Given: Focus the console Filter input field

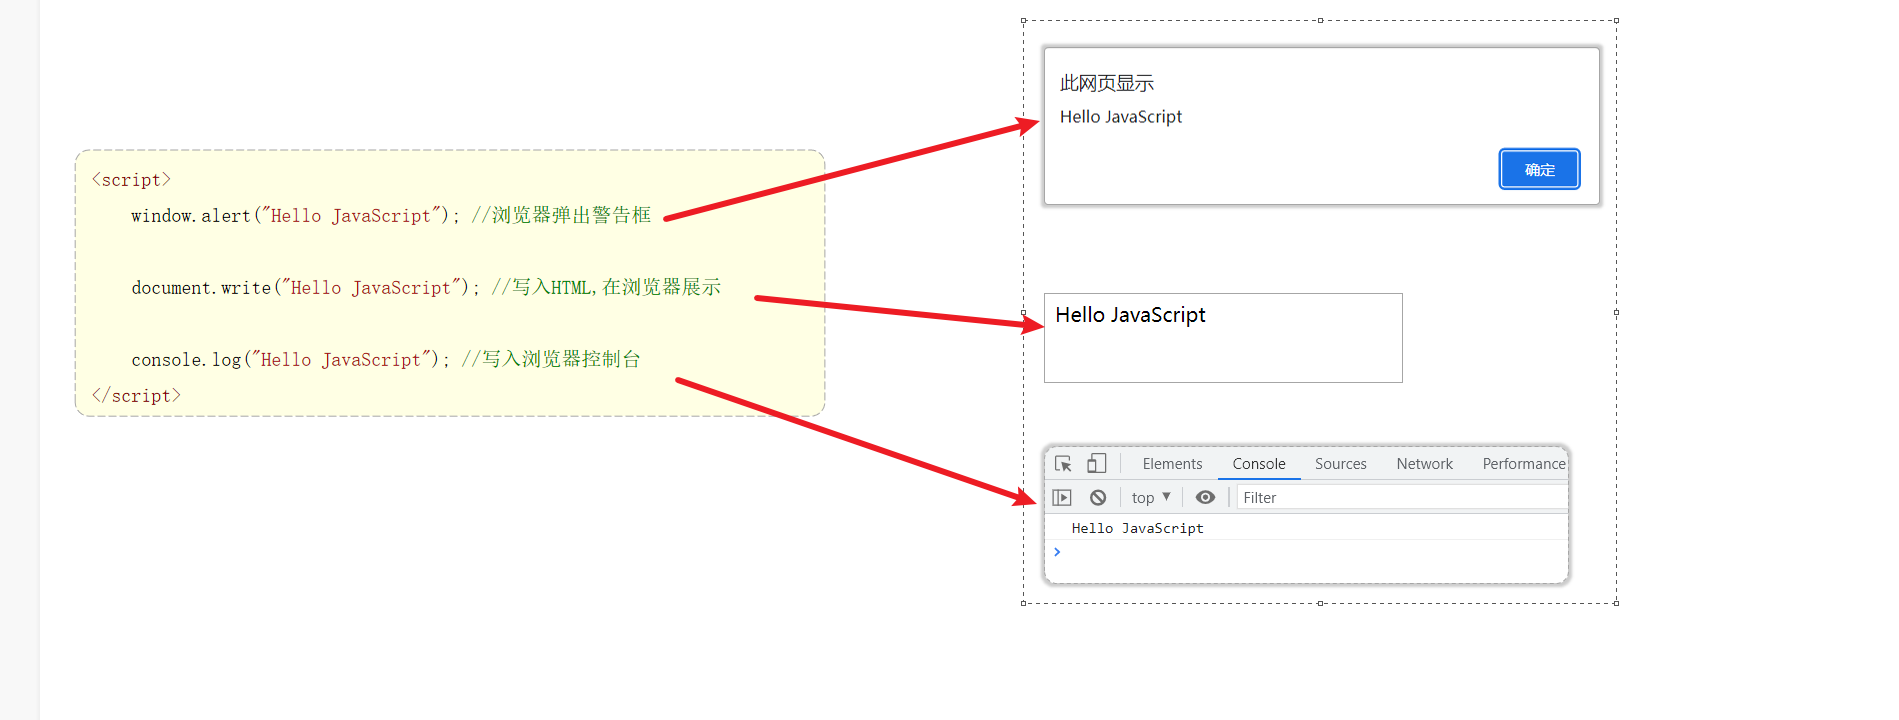Looking at the screenshot, I should pyautogui.click(x=1402, y=497).
